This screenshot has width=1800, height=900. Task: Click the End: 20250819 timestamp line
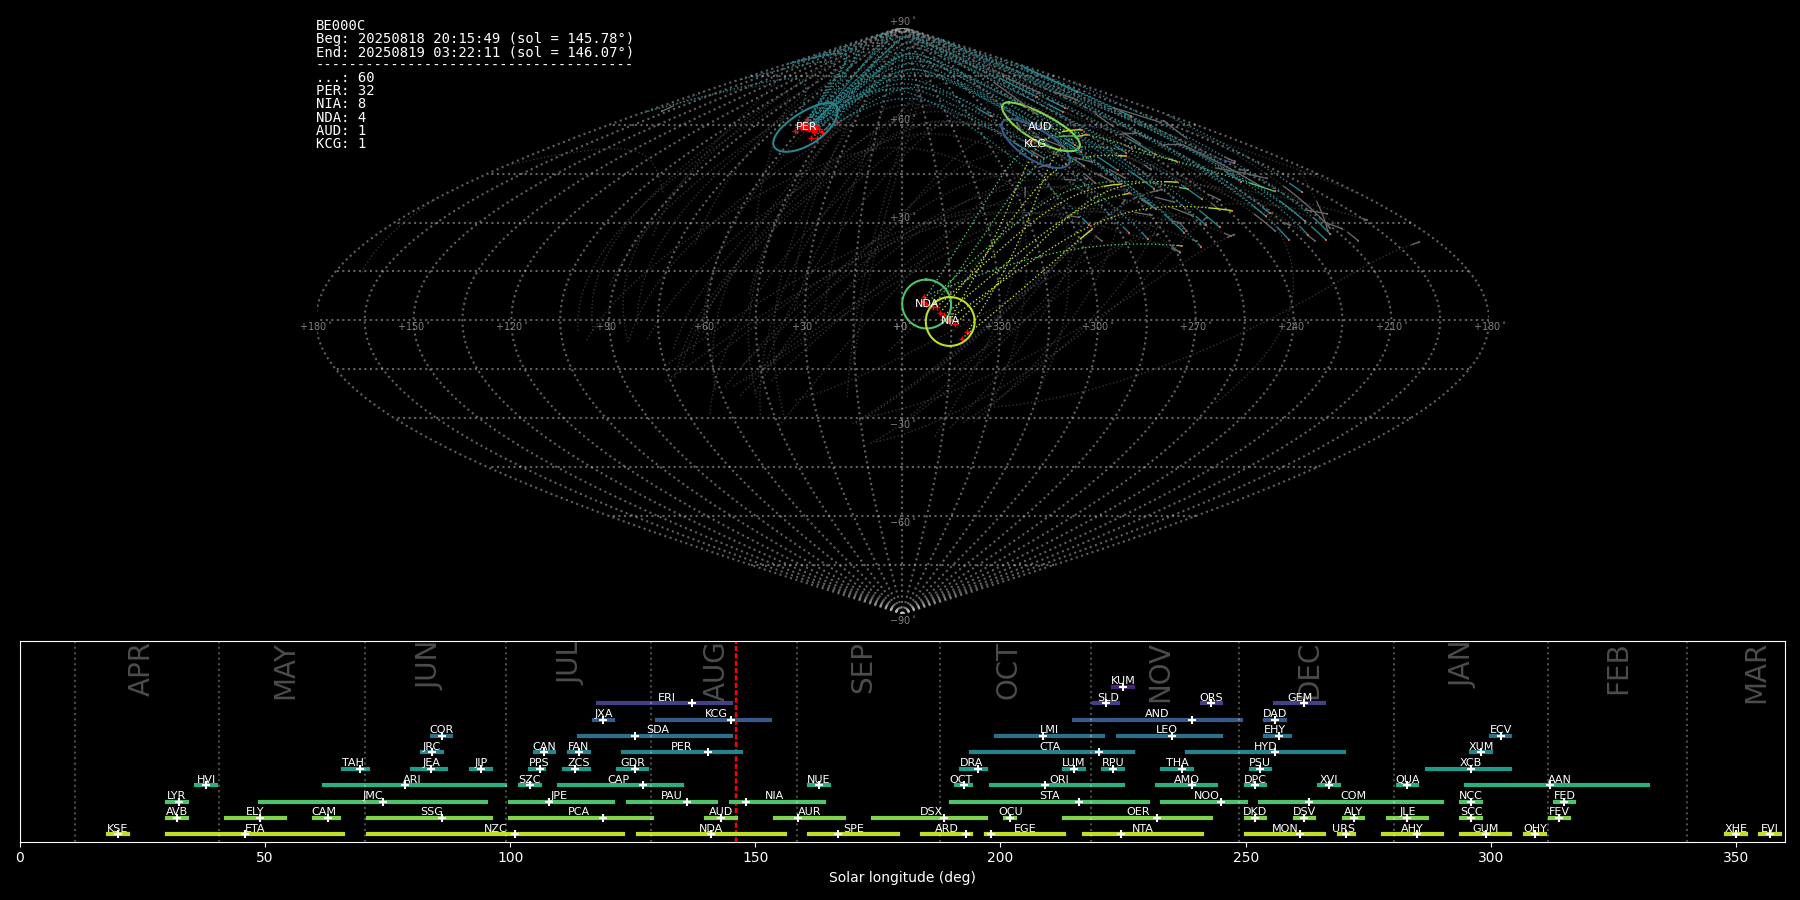coord(475,52)
